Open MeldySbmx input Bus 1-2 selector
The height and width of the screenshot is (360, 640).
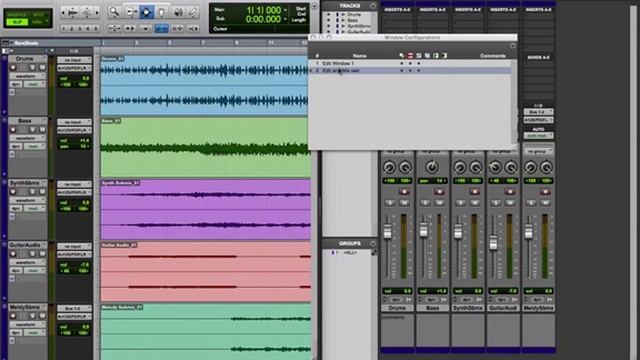point(74,308)
